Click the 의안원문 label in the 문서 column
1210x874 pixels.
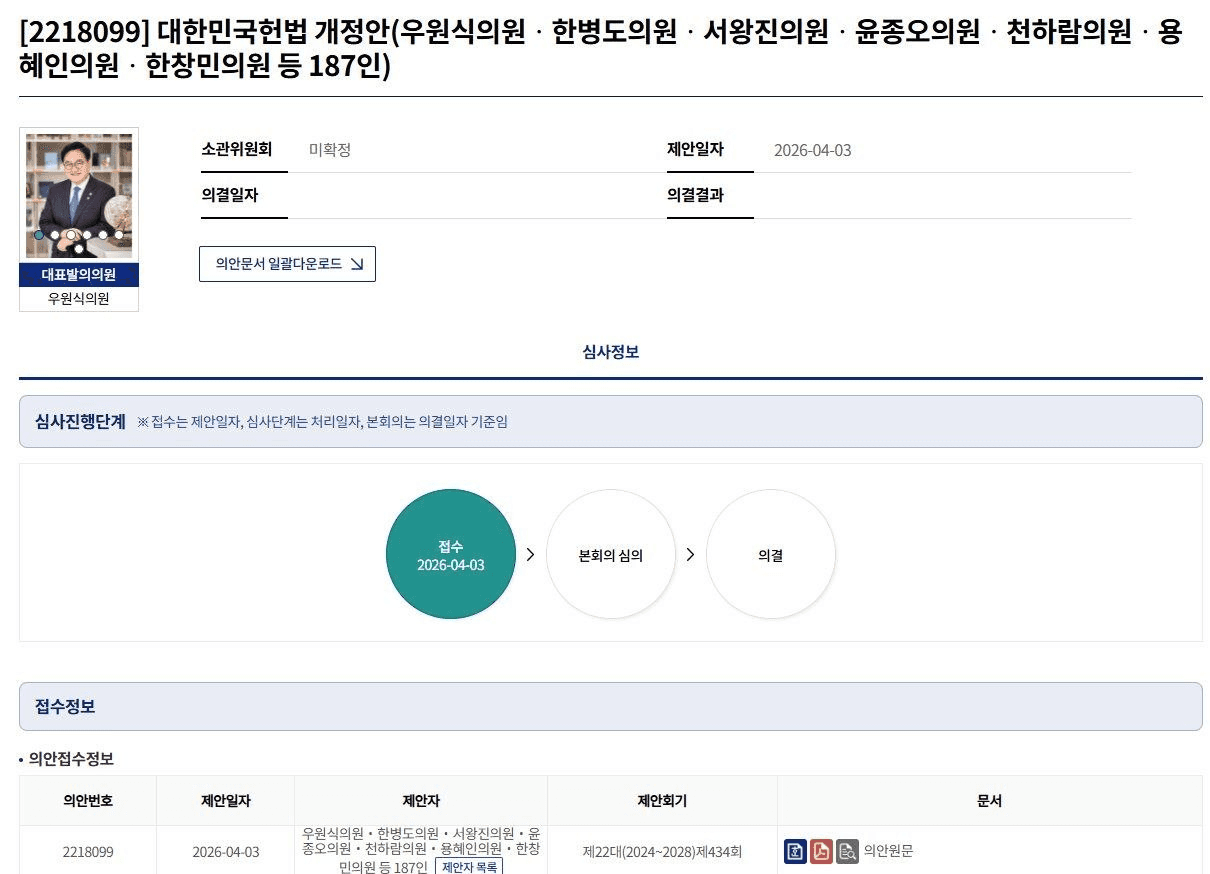click(x=888, y=851)
